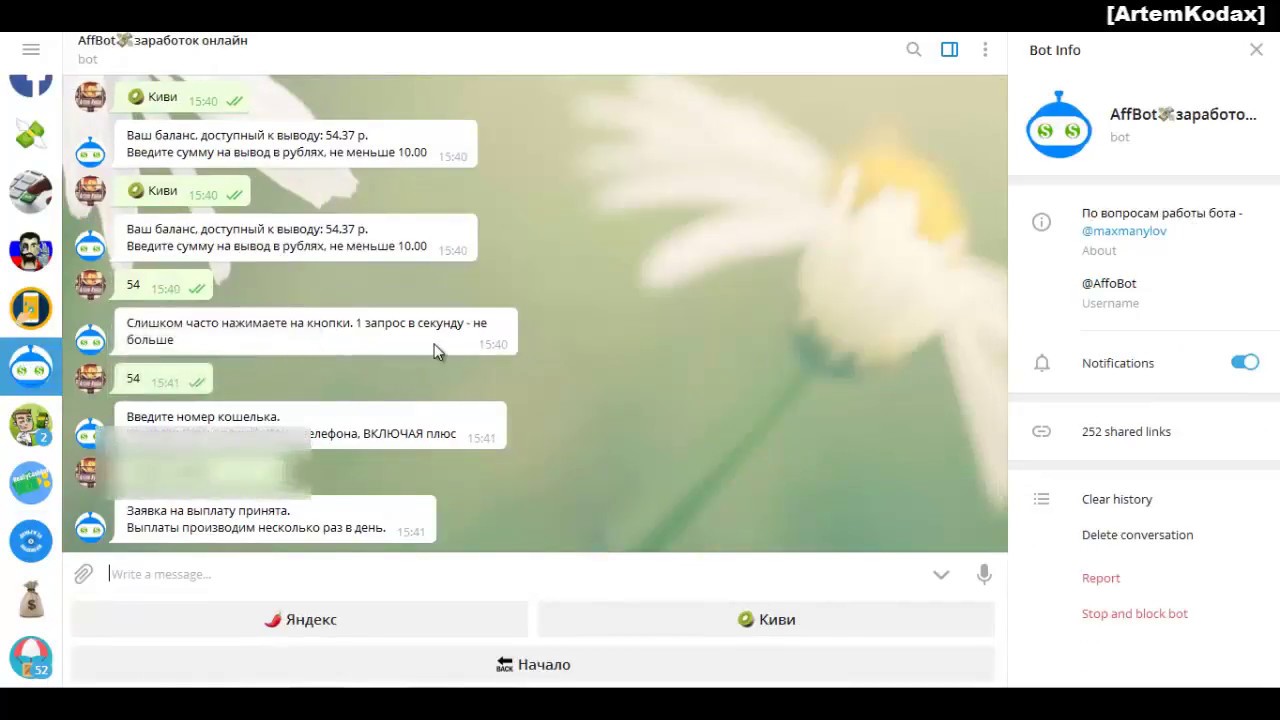Choose Delete conversation
Image resolution: width=1280 pixels, height=720 pixels.
1137,535
